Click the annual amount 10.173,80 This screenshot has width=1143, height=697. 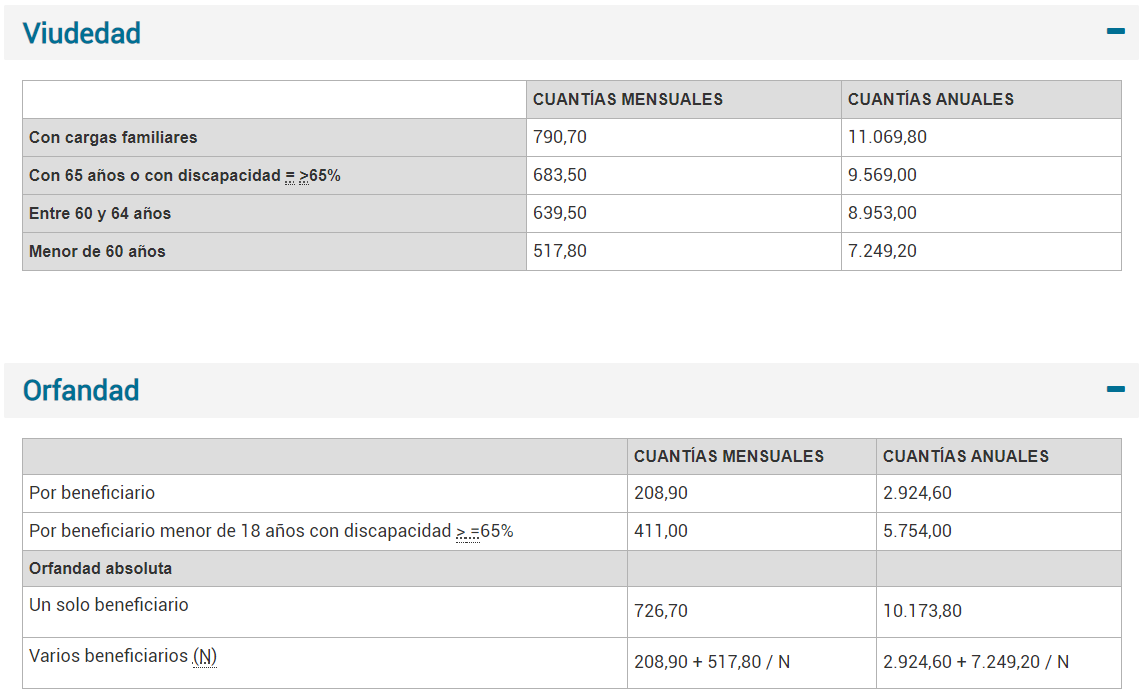click(x=922, y=611)
